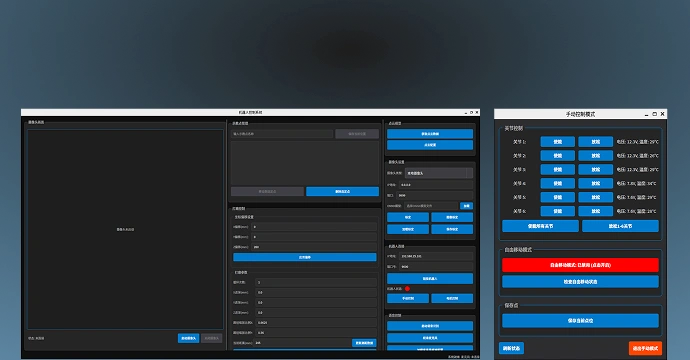Apply spindle offset with 应用偏移 button

305,257
